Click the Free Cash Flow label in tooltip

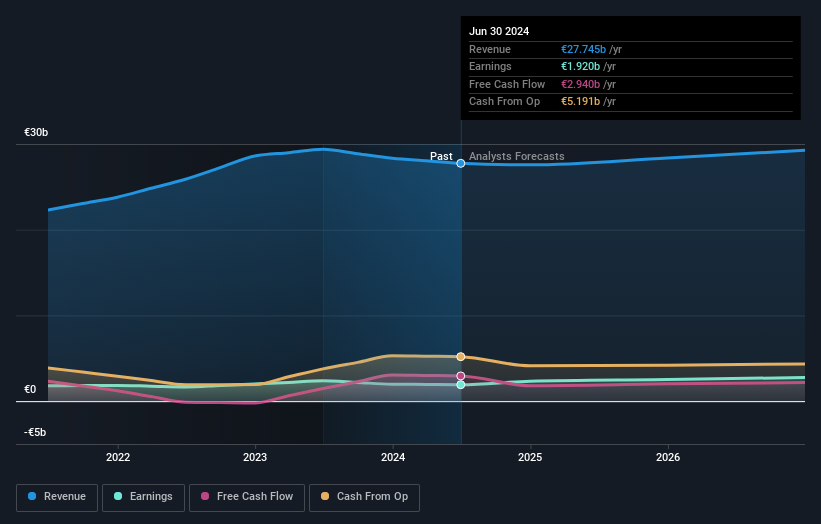(x=507, y=84)
